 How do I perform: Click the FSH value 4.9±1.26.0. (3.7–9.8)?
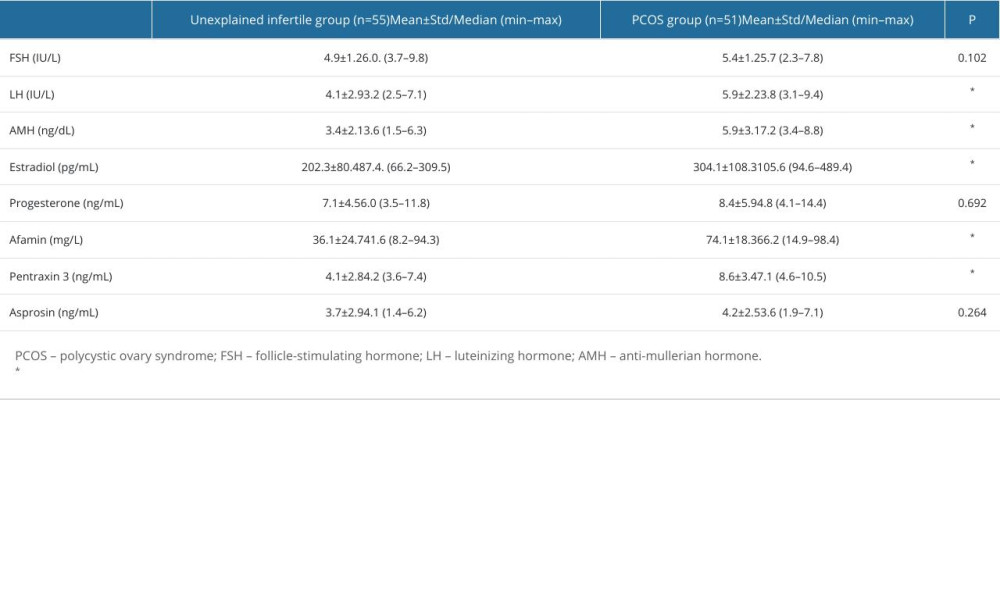coord(376,58)
